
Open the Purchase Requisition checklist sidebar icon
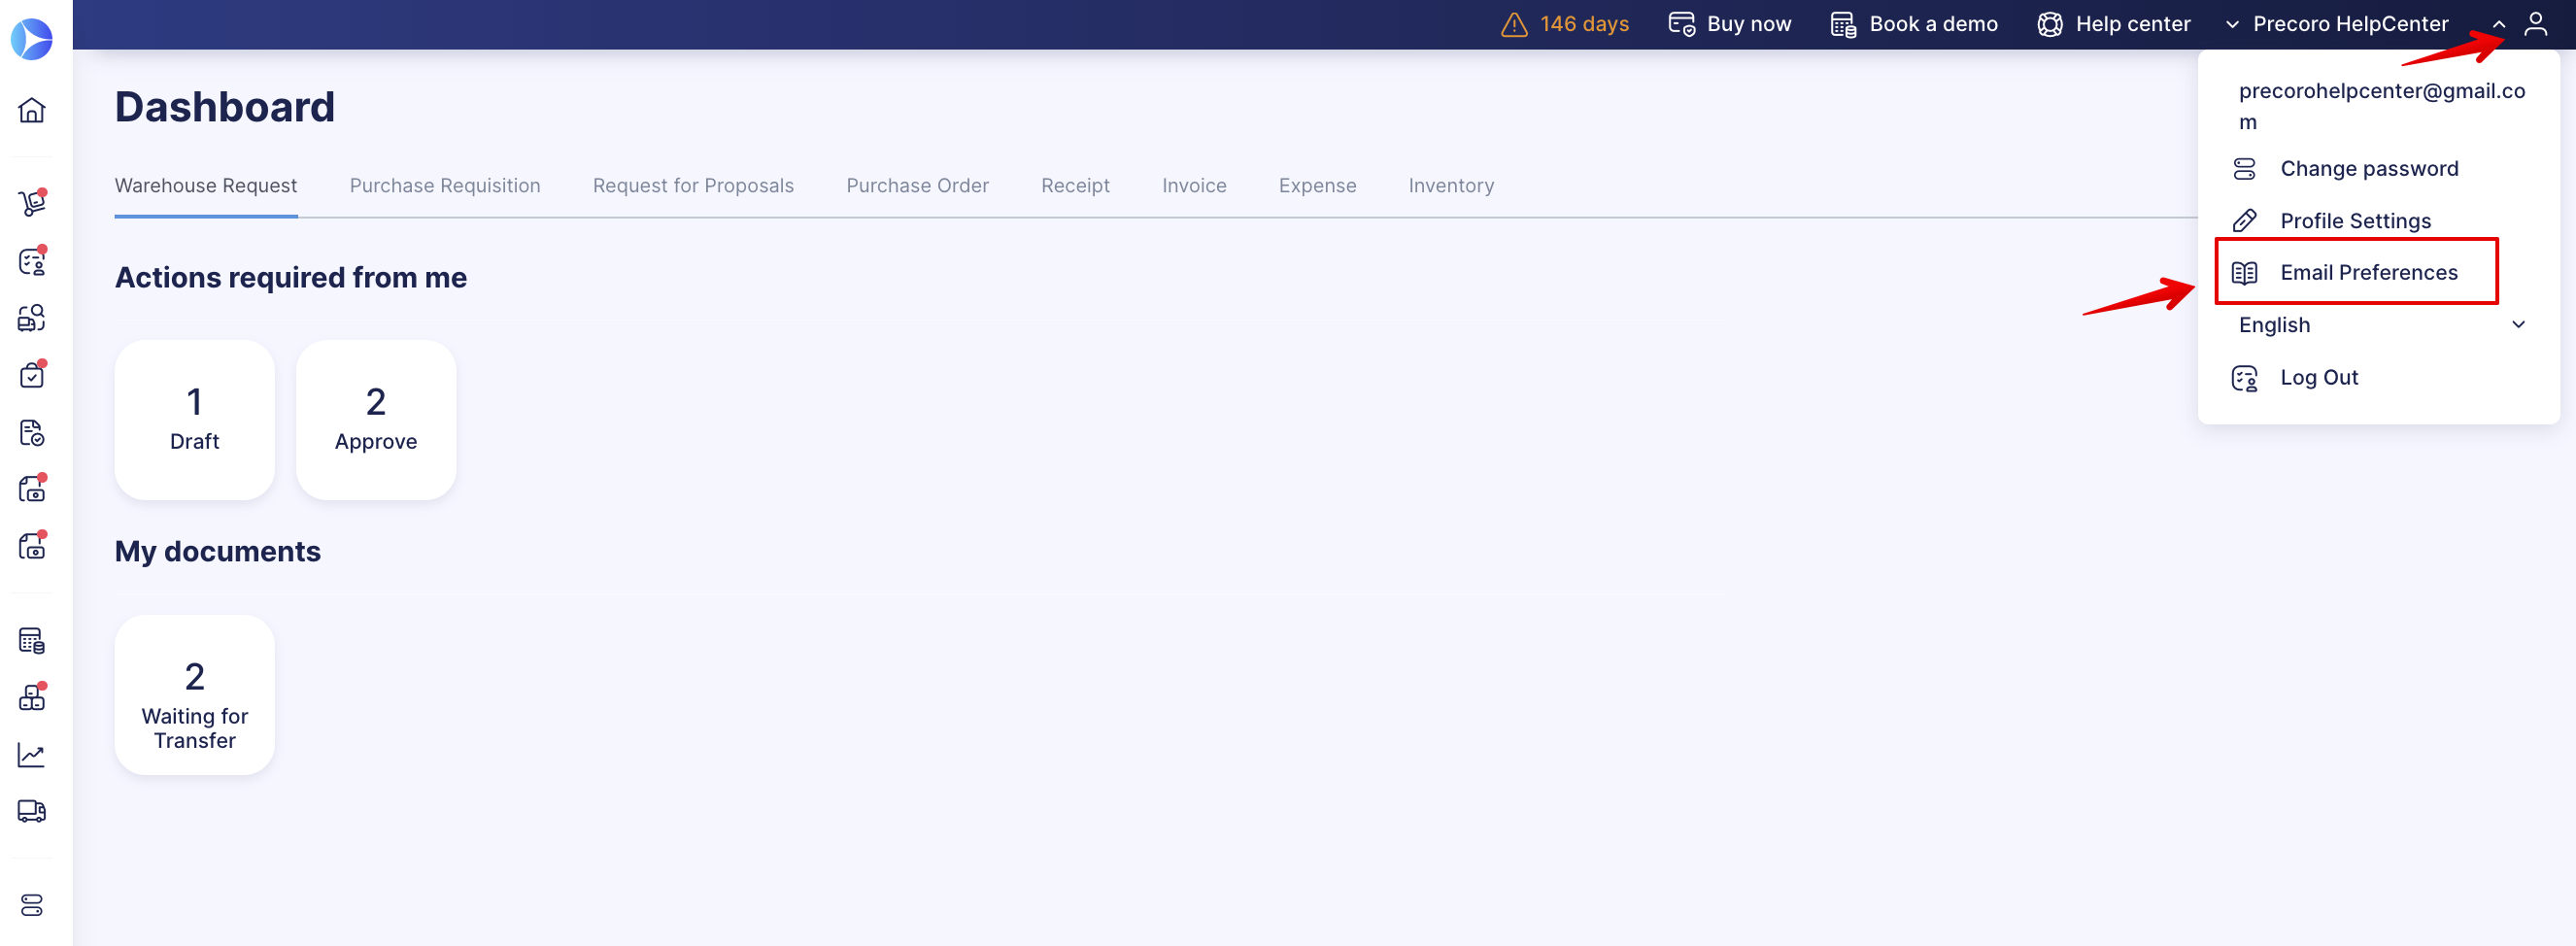coord(32,261)
